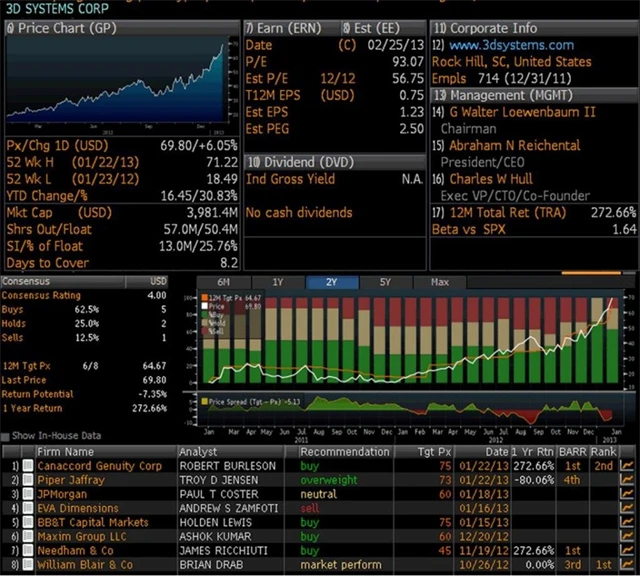
Task: Click chart icon in Piper Jaffray row
Action: 627,480
